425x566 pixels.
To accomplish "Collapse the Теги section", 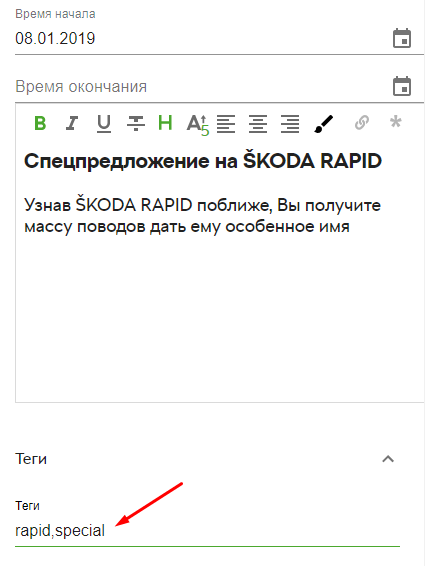I will click(x=388, y=459).
